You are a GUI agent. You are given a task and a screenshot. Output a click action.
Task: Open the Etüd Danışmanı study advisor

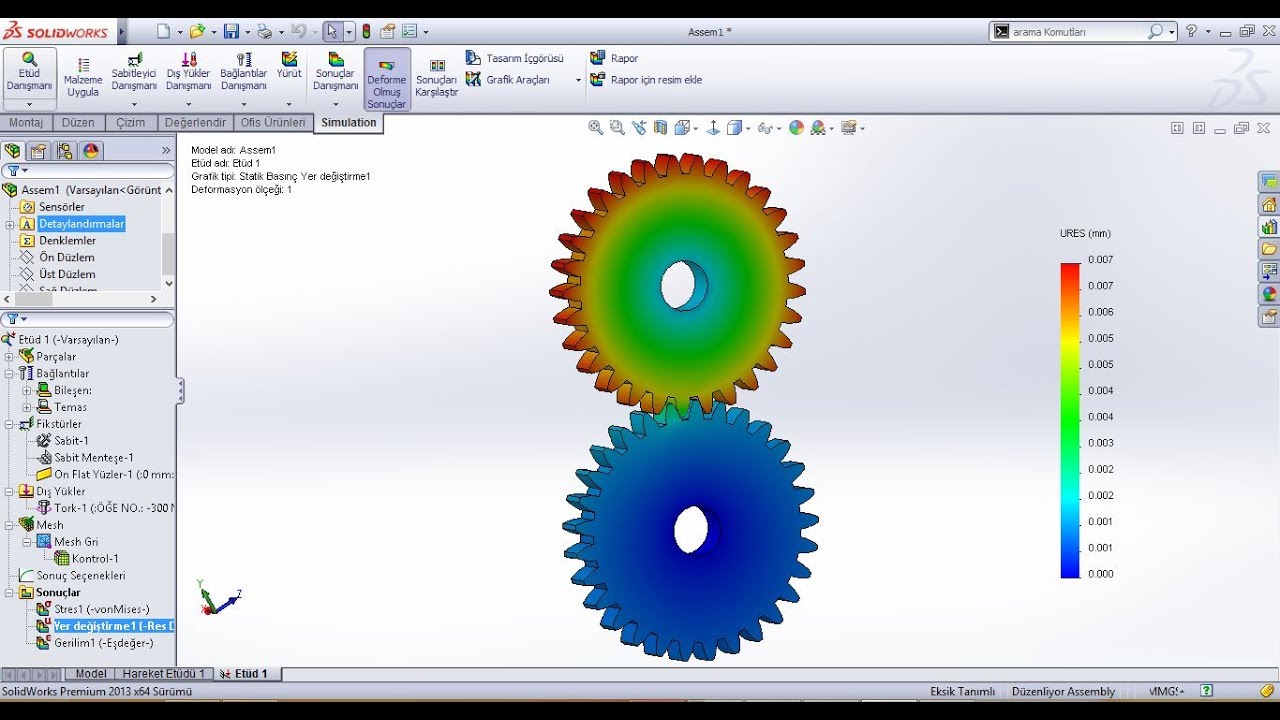click(29, 72)
